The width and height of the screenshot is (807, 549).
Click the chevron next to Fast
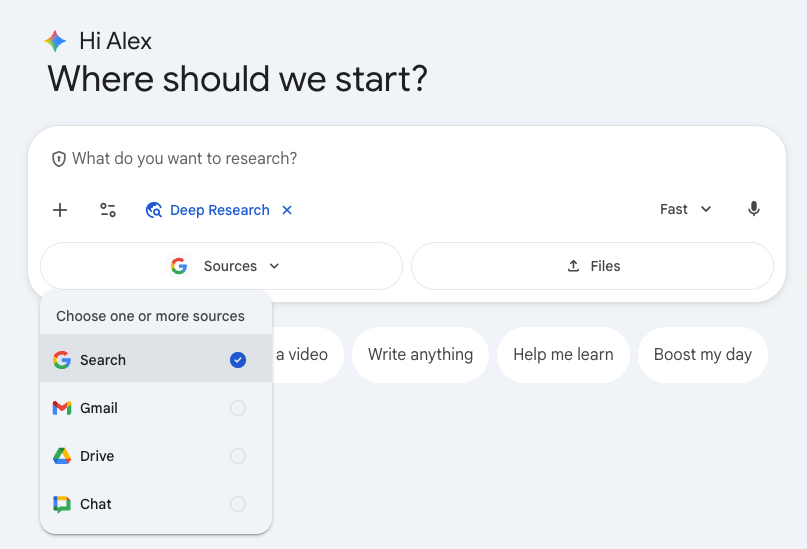pyautogui.click(x=706, y=209)
